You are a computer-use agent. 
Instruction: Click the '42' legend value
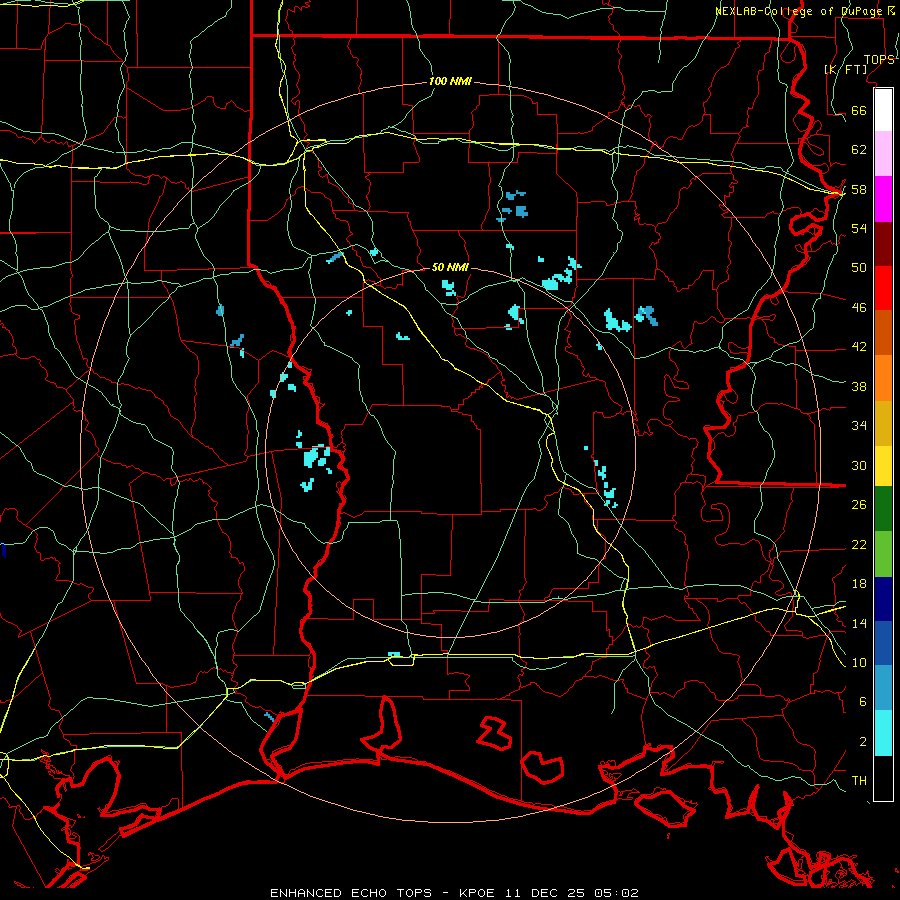pyautogui.click(x=859, y=347)
